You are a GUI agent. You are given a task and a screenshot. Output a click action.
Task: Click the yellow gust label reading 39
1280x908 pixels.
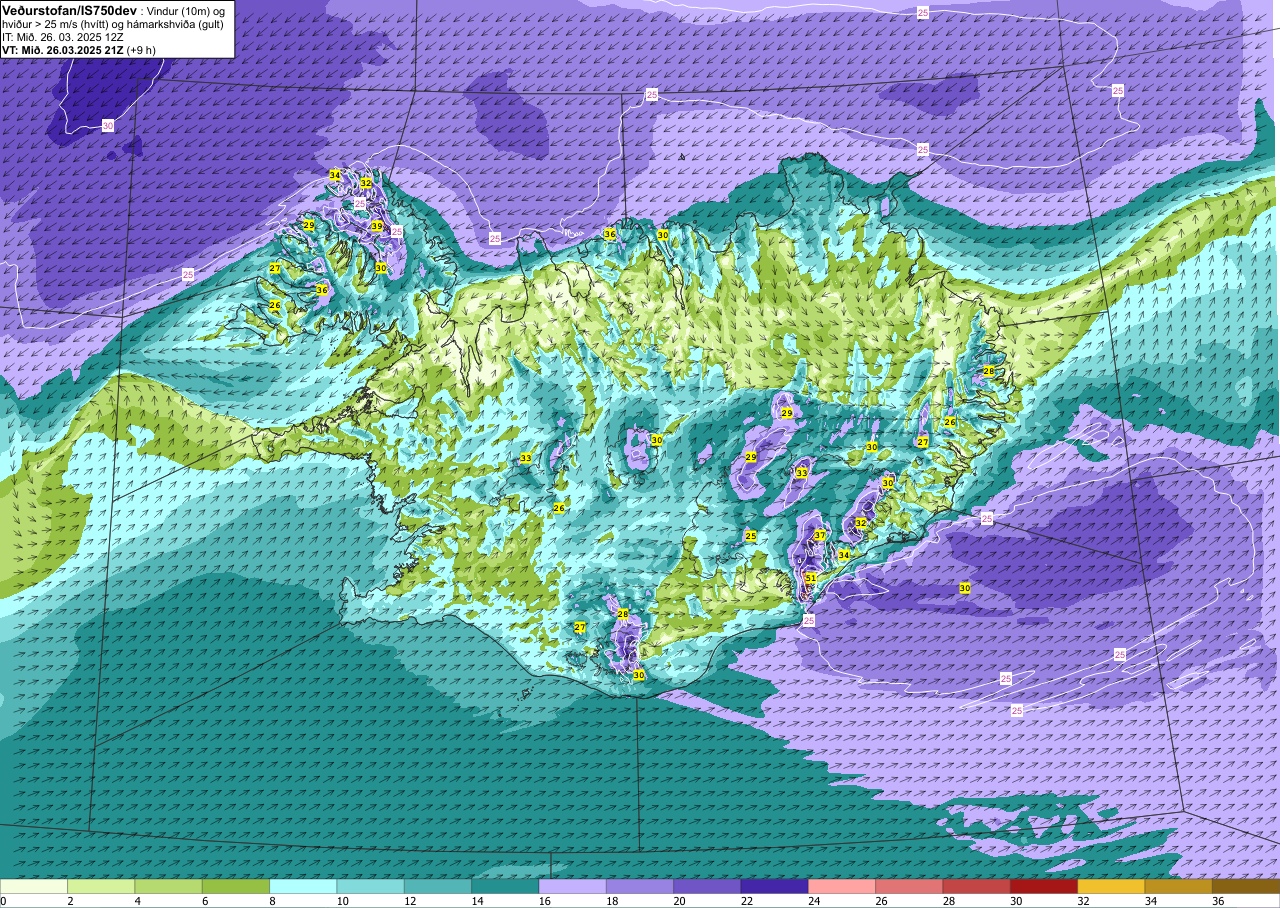pyautogui.click(x=377, y=227)
